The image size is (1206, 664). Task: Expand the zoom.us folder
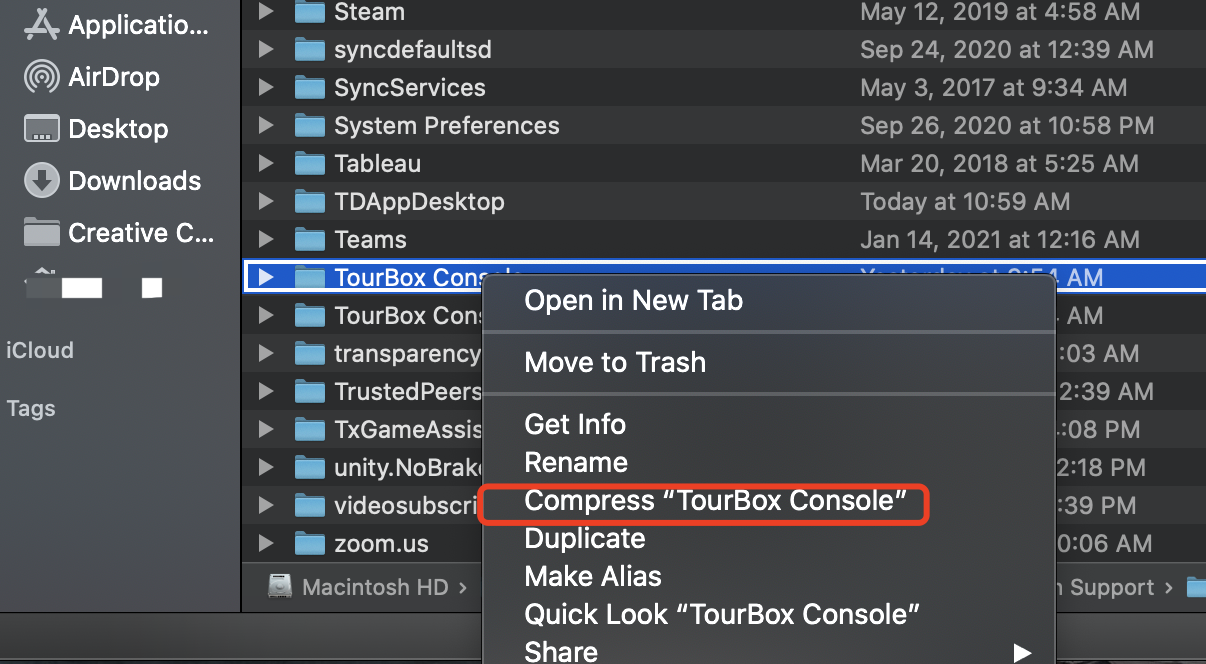point(265,544)
